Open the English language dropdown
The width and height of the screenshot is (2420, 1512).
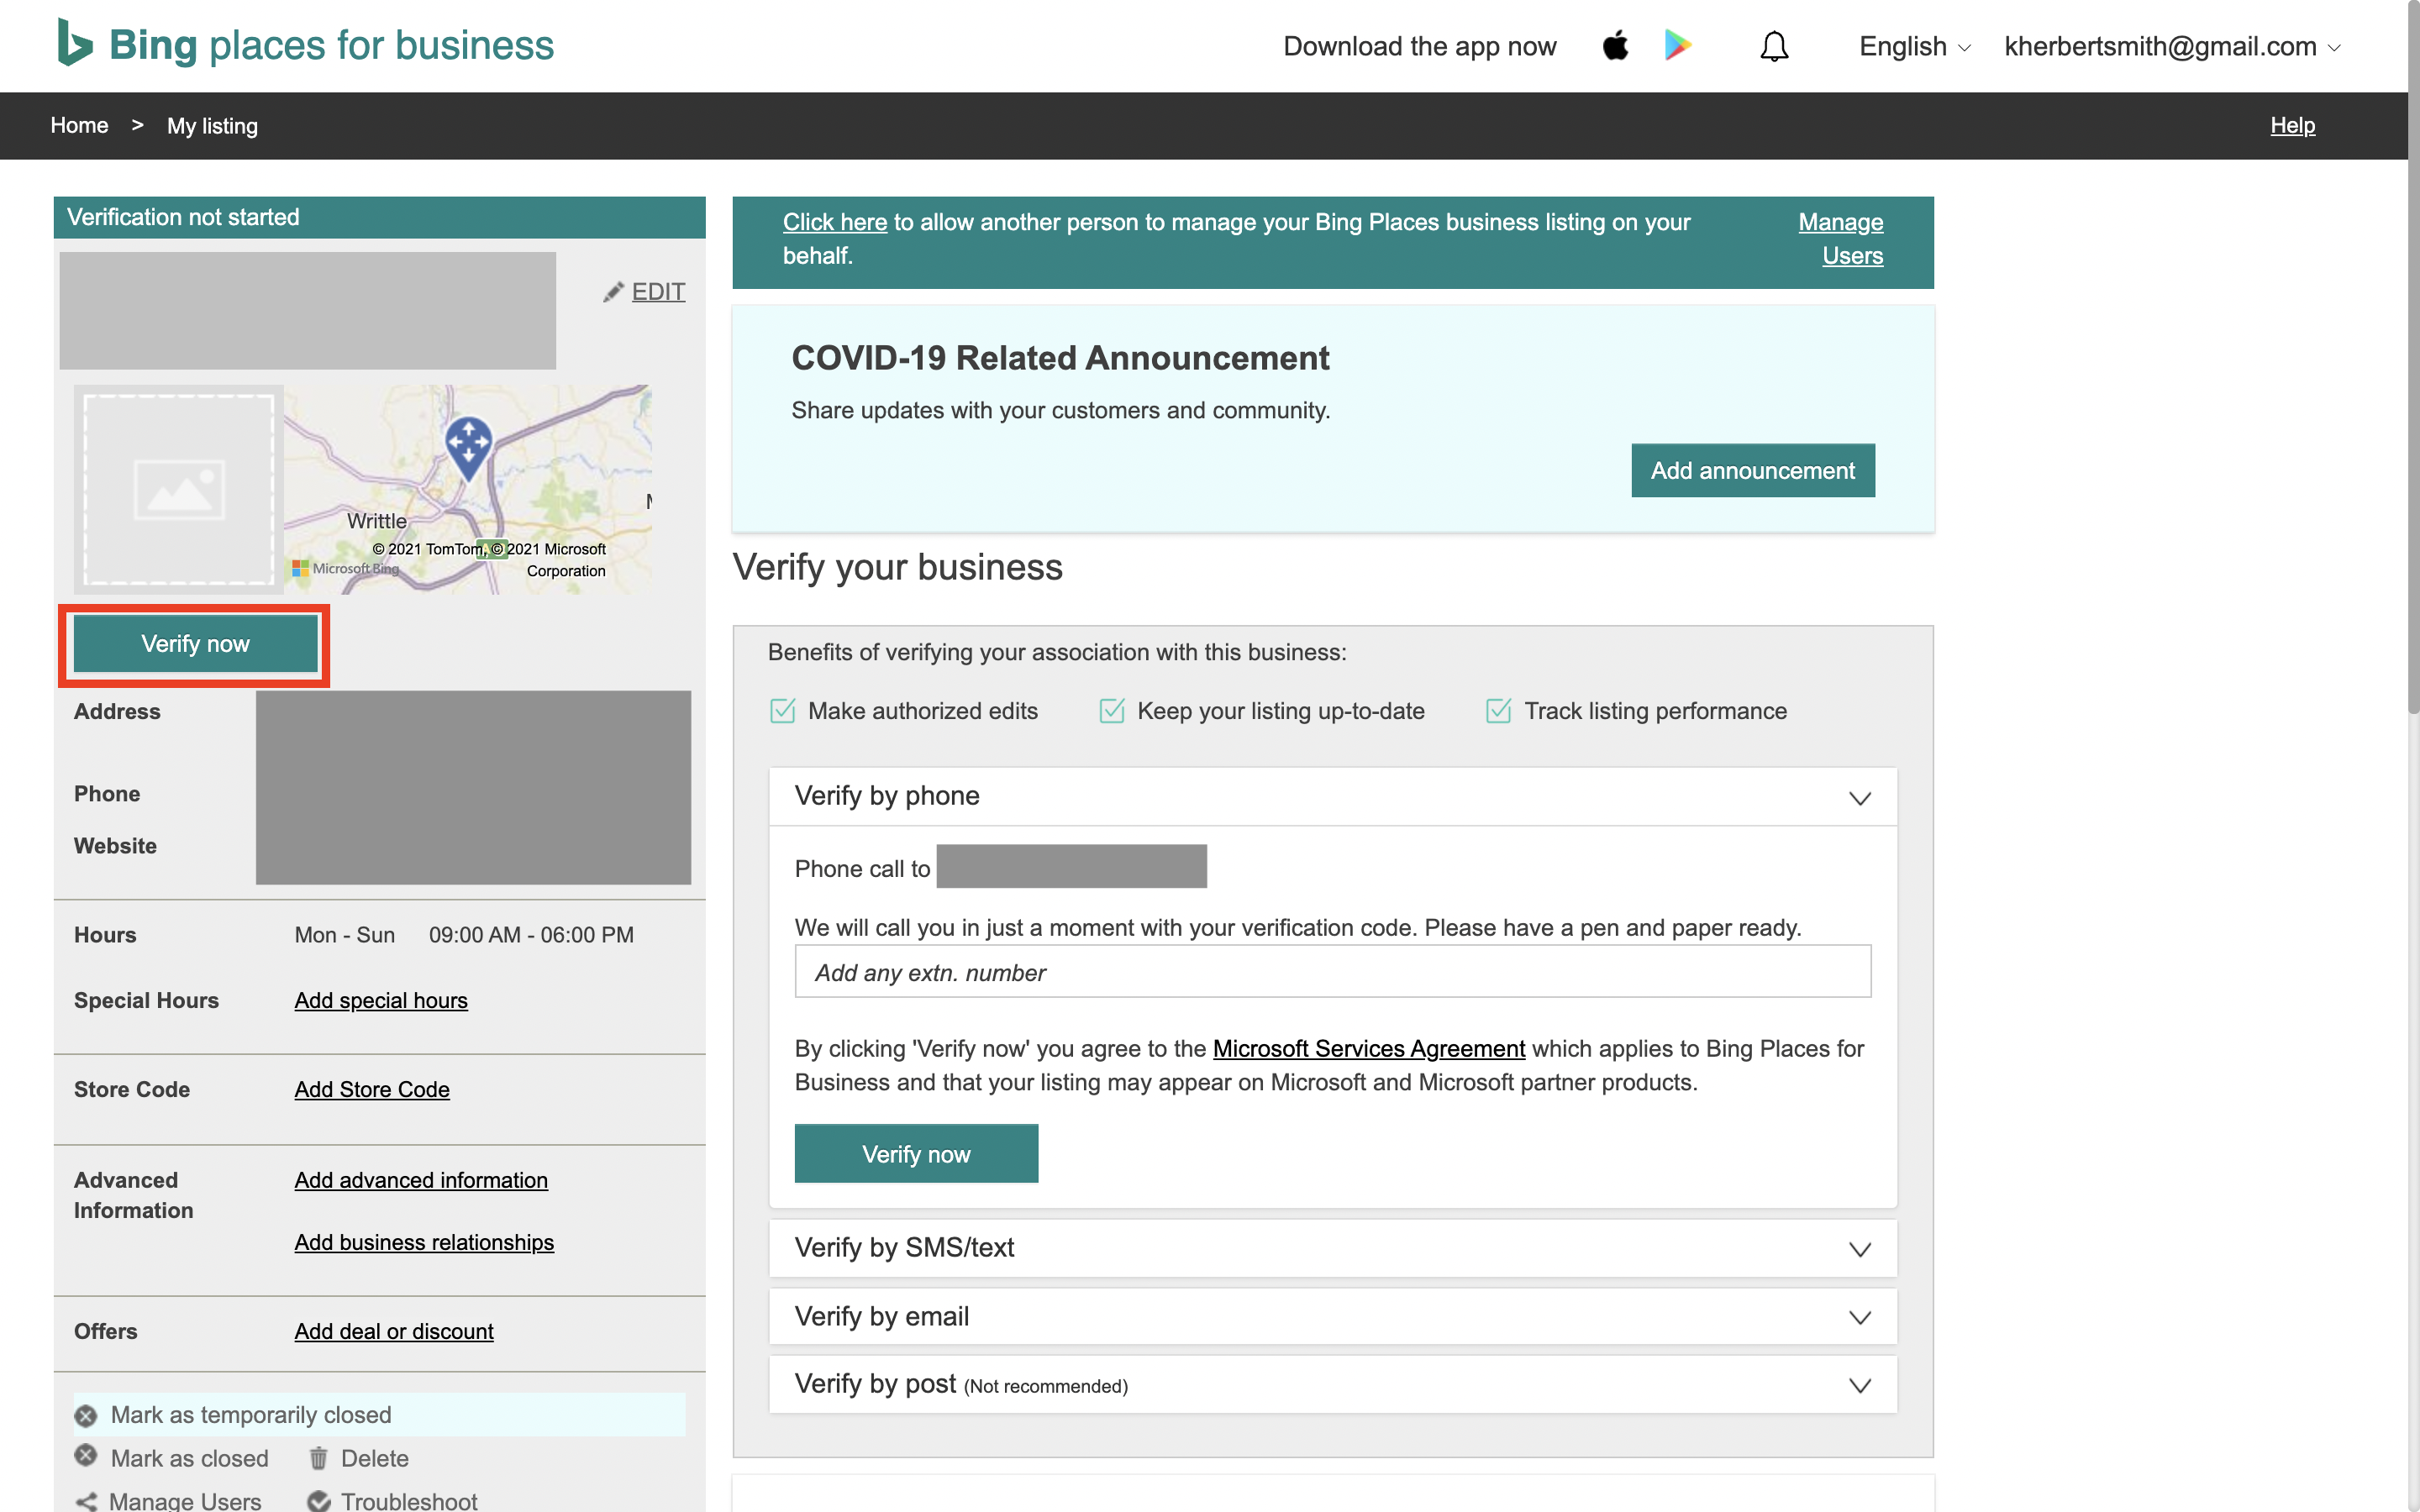[x=1914, y=46]
